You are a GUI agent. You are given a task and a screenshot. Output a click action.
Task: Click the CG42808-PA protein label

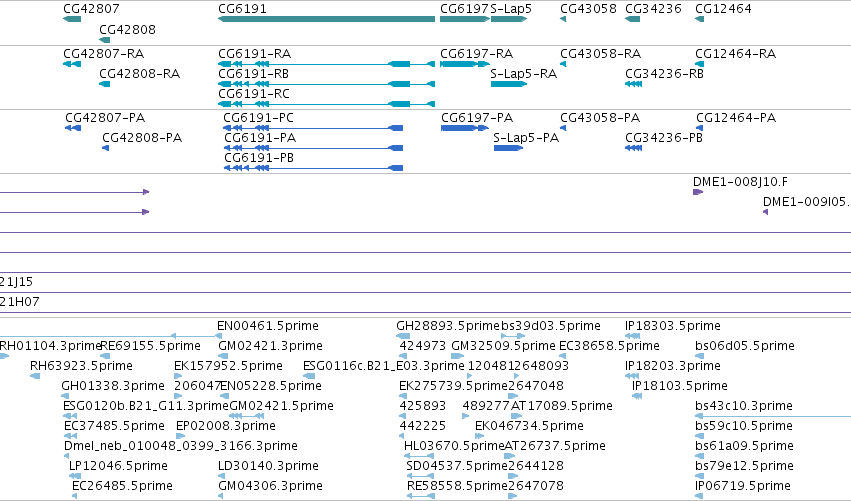[142, 138]
